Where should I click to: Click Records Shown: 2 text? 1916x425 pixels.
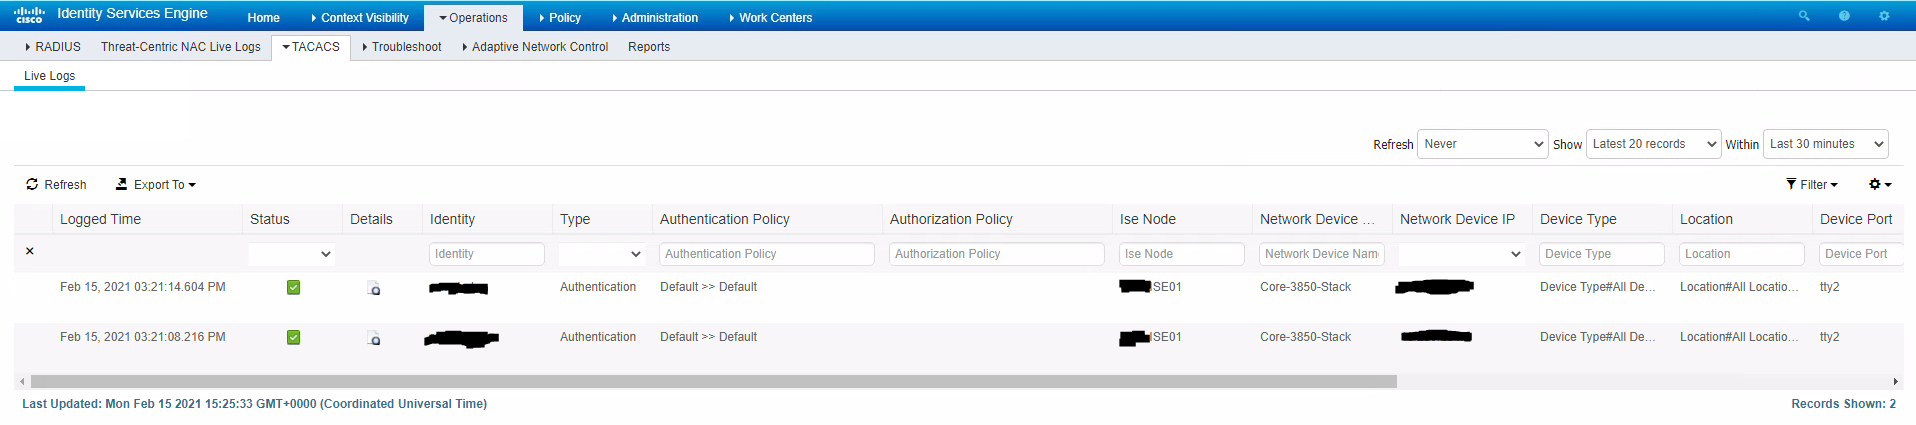tap(1843, 404)
